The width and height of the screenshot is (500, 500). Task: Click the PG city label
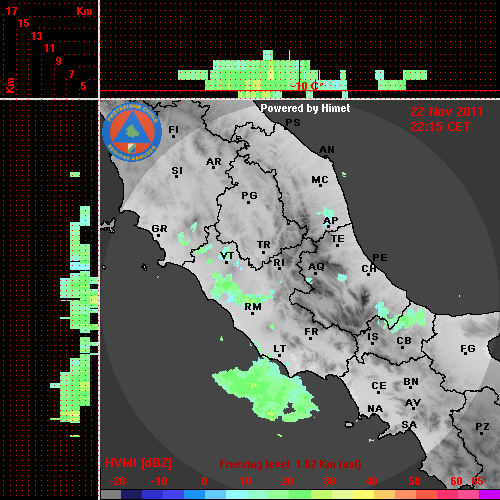point(249,195)
